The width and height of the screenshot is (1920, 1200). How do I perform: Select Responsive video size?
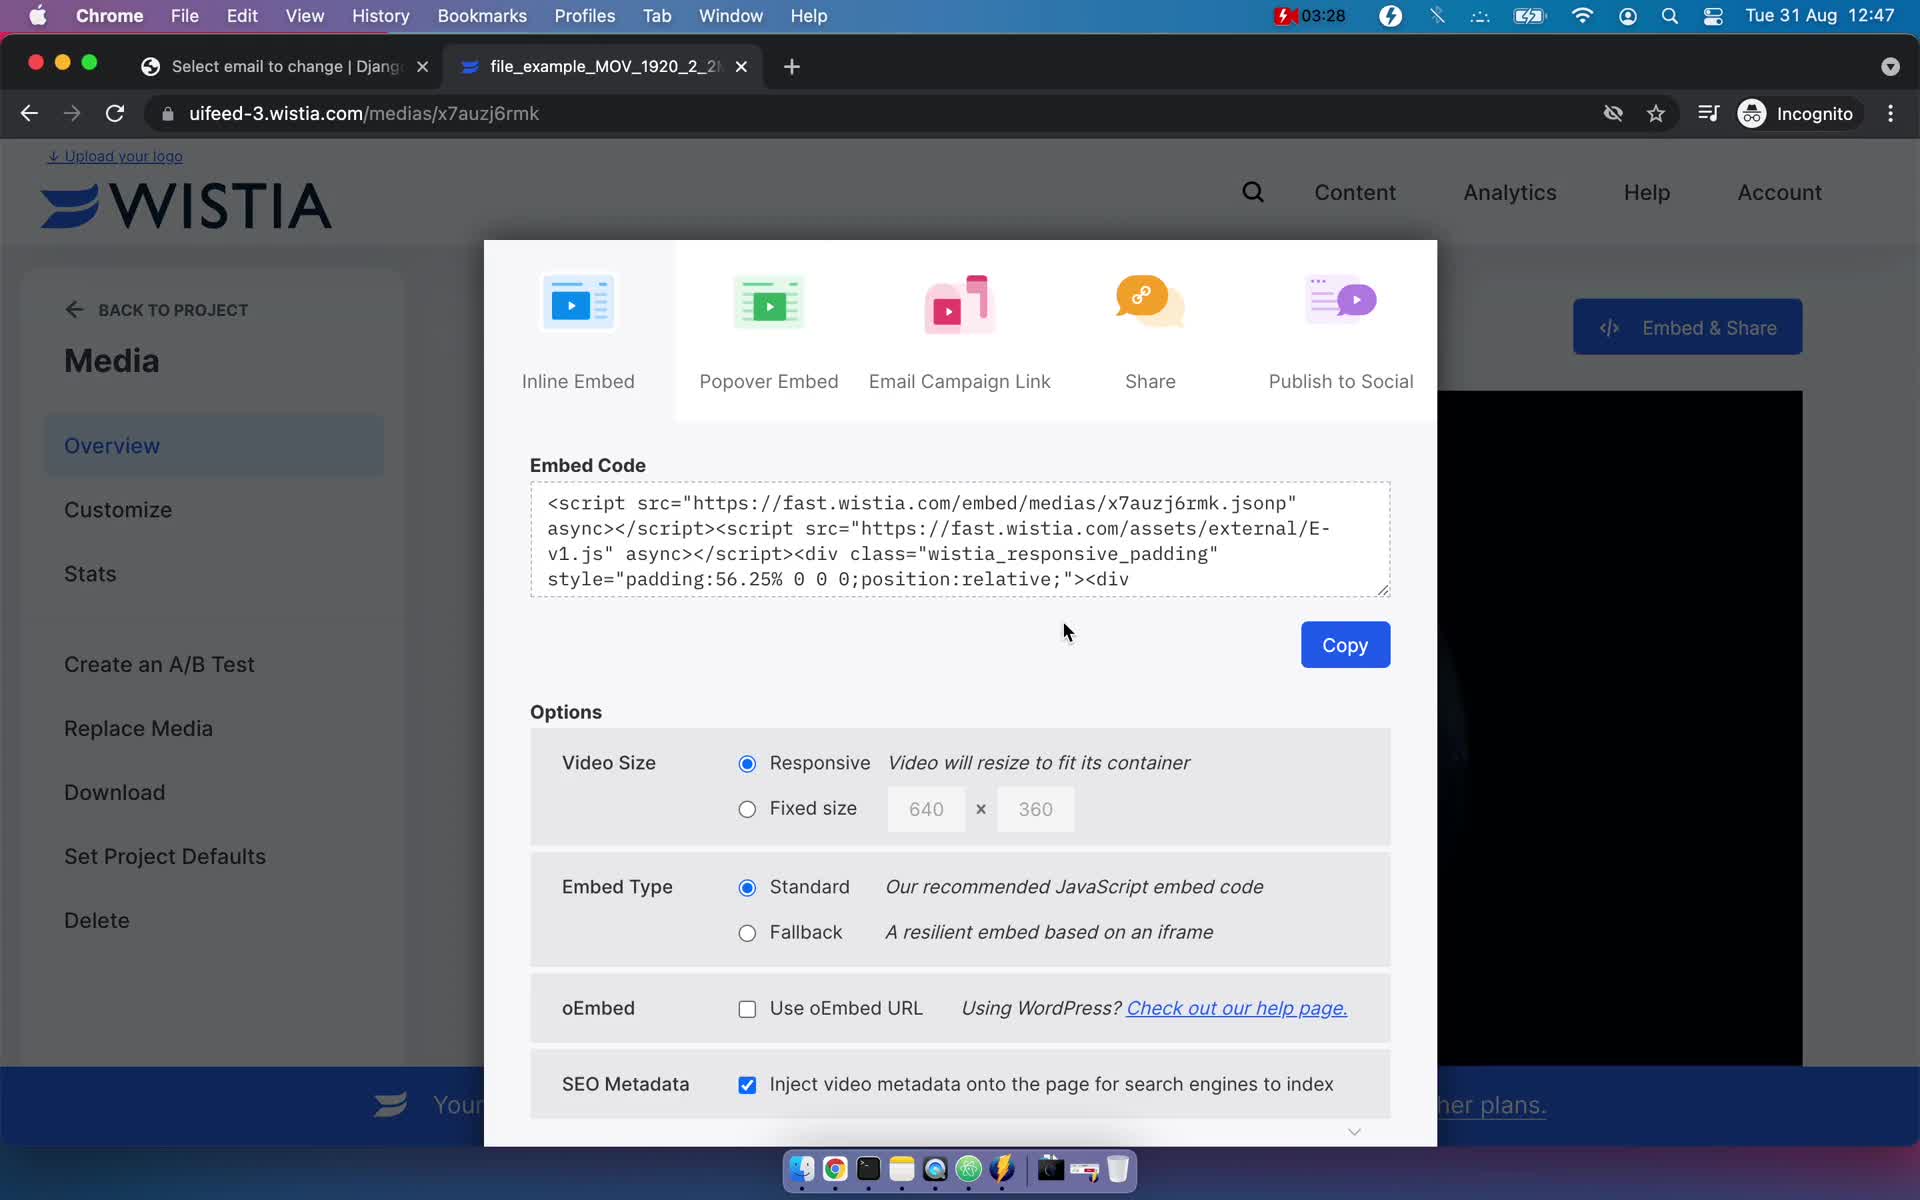click(747, 764)
